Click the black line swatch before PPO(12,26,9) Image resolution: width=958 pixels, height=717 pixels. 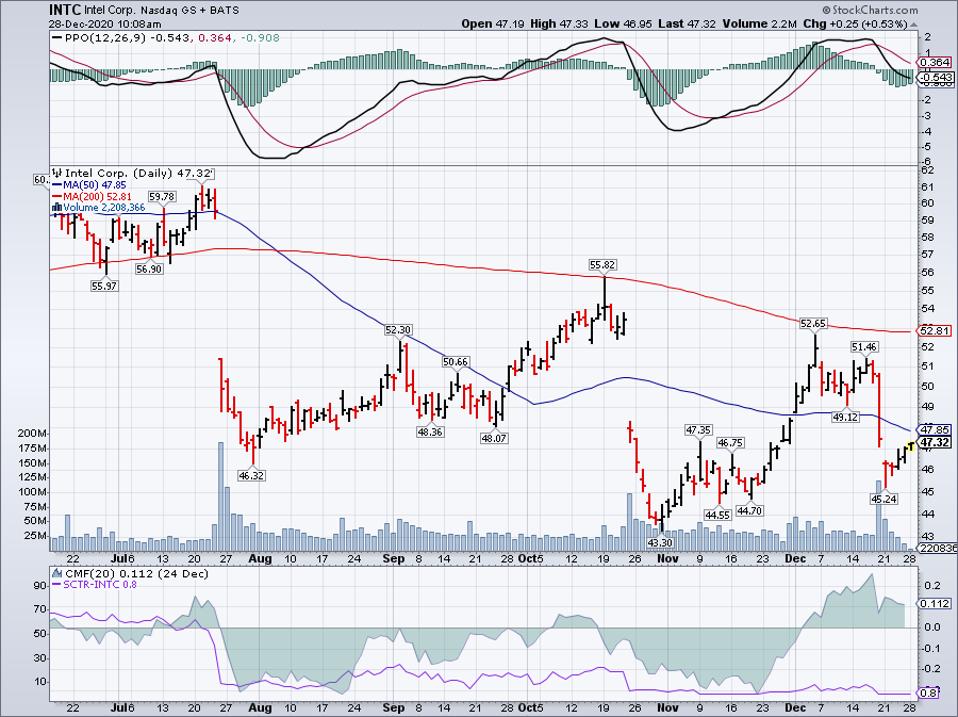point(57,38)
